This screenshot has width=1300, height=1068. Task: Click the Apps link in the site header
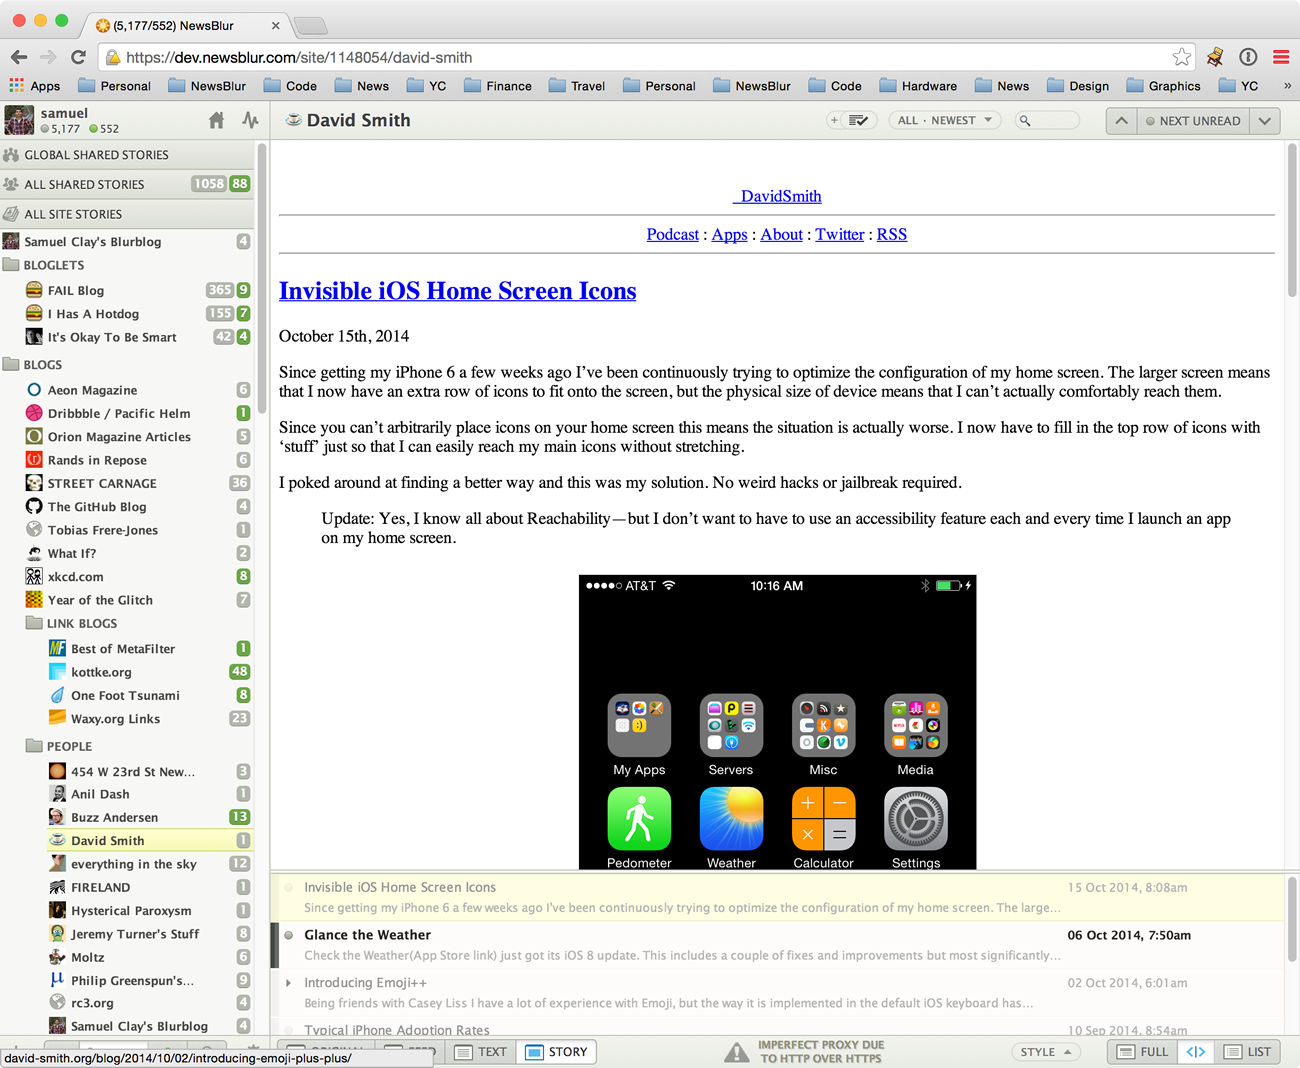tap(729, 234)
